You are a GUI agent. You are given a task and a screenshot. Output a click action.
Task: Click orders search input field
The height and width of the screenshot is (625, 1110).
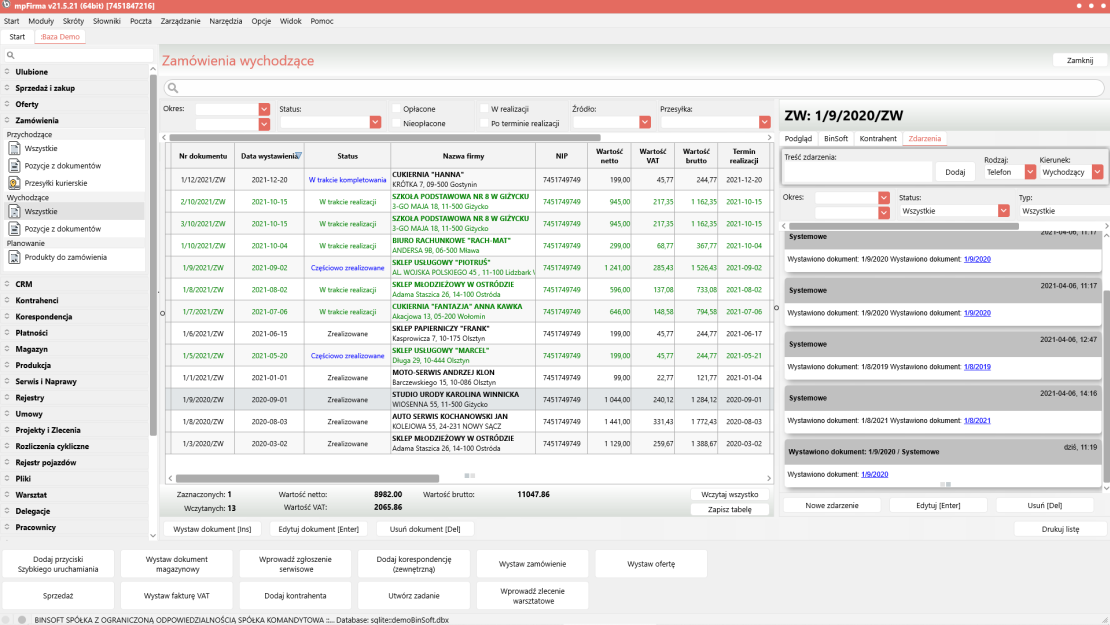coord(634,88)
